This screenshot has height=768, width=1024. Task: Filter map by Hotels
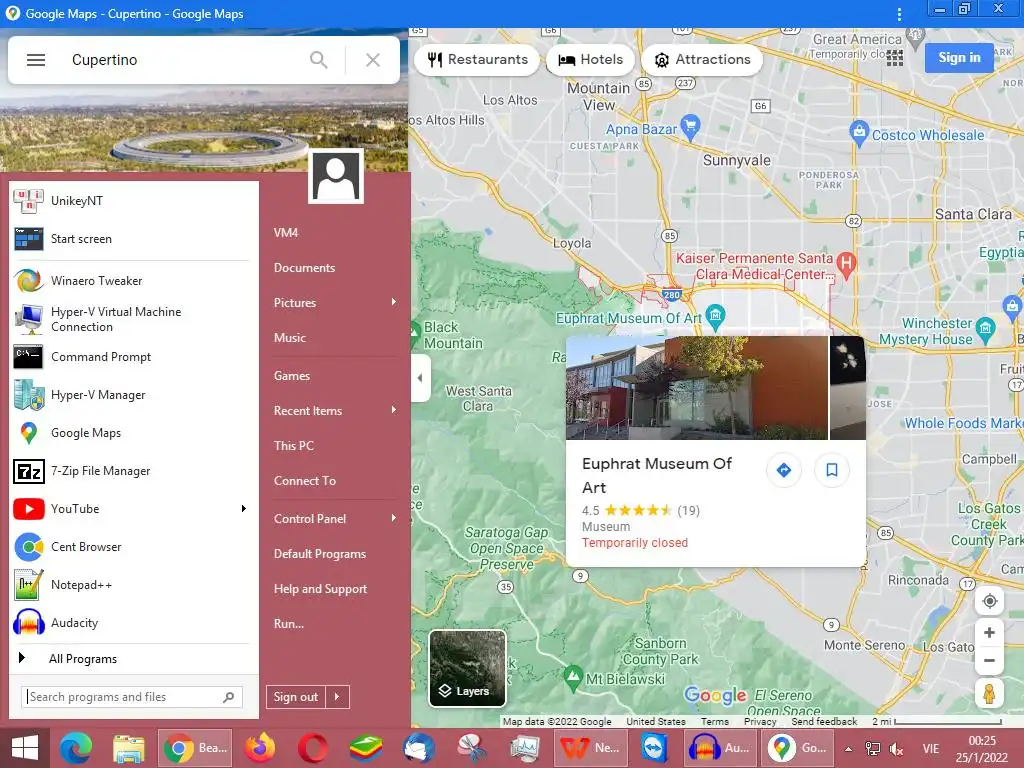590,59
